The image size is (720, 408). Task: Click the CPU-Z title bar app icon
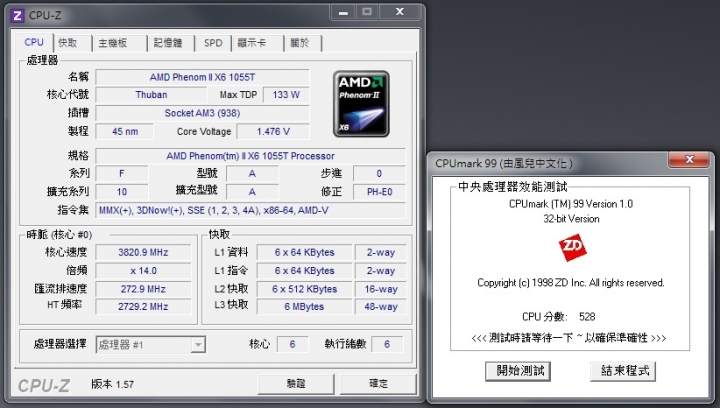[17, 16]
